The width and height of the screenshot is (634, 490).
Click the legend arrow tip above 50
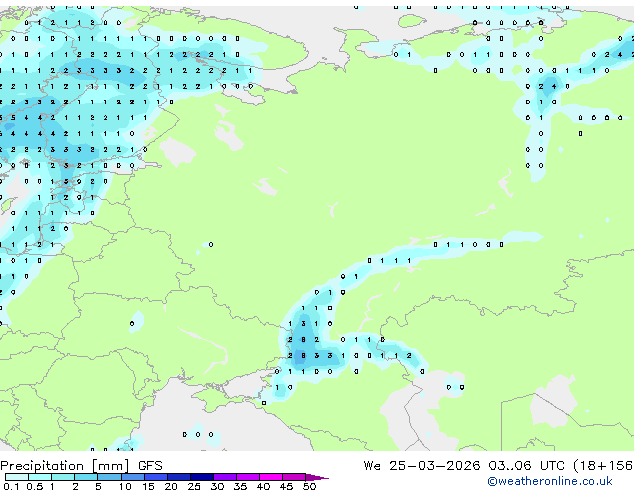coord(317,477)
